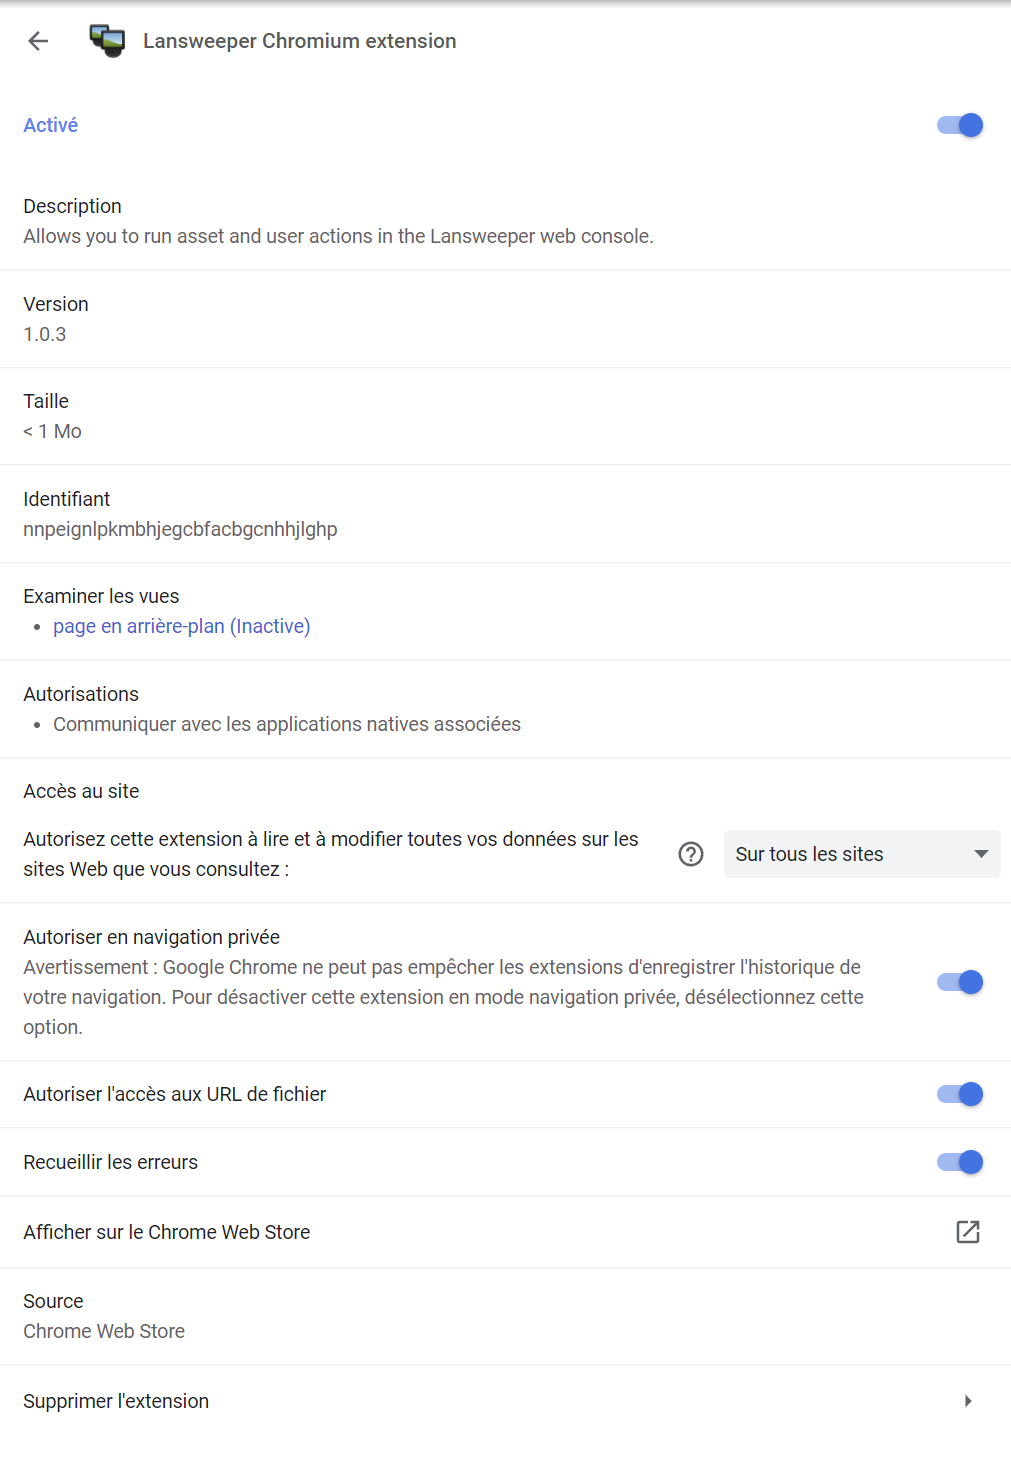
Task: Click the help icon next to site access
Action: [691, 854]
